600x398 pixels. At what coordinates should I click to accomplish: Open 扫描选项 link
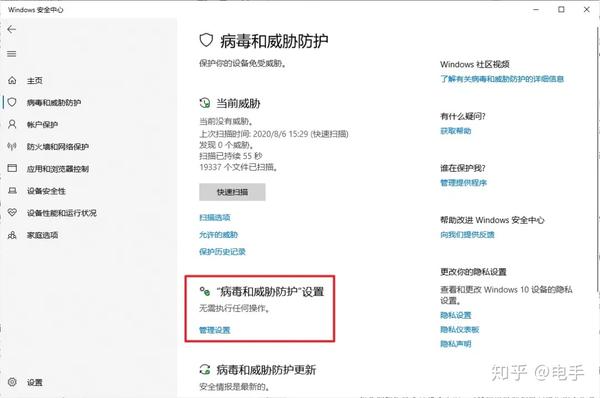tap(215, 217)
